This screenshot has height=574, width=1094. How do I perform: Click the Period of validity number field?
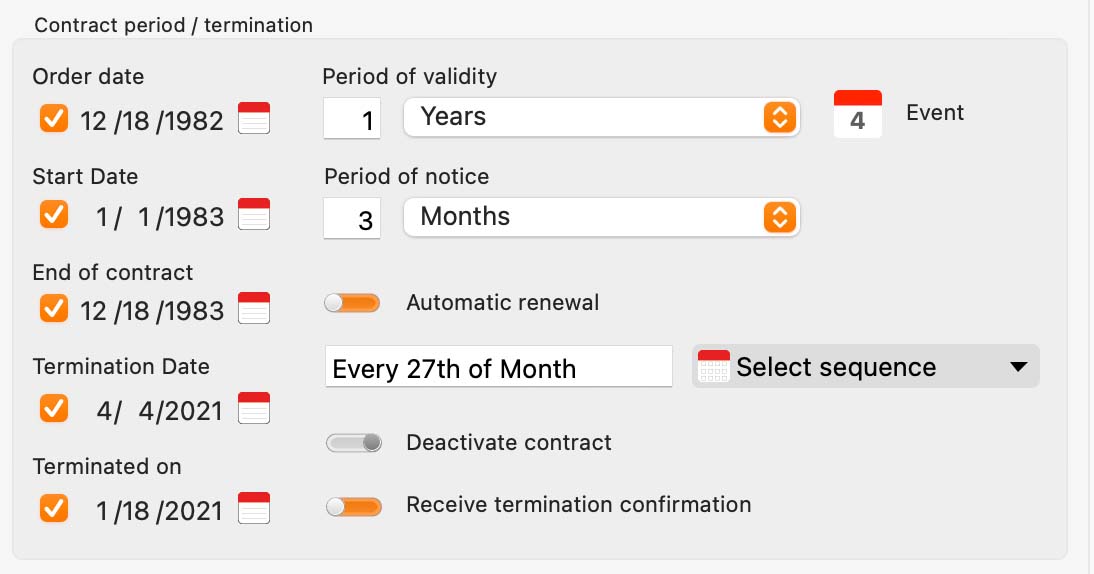[x=352, y=119]
